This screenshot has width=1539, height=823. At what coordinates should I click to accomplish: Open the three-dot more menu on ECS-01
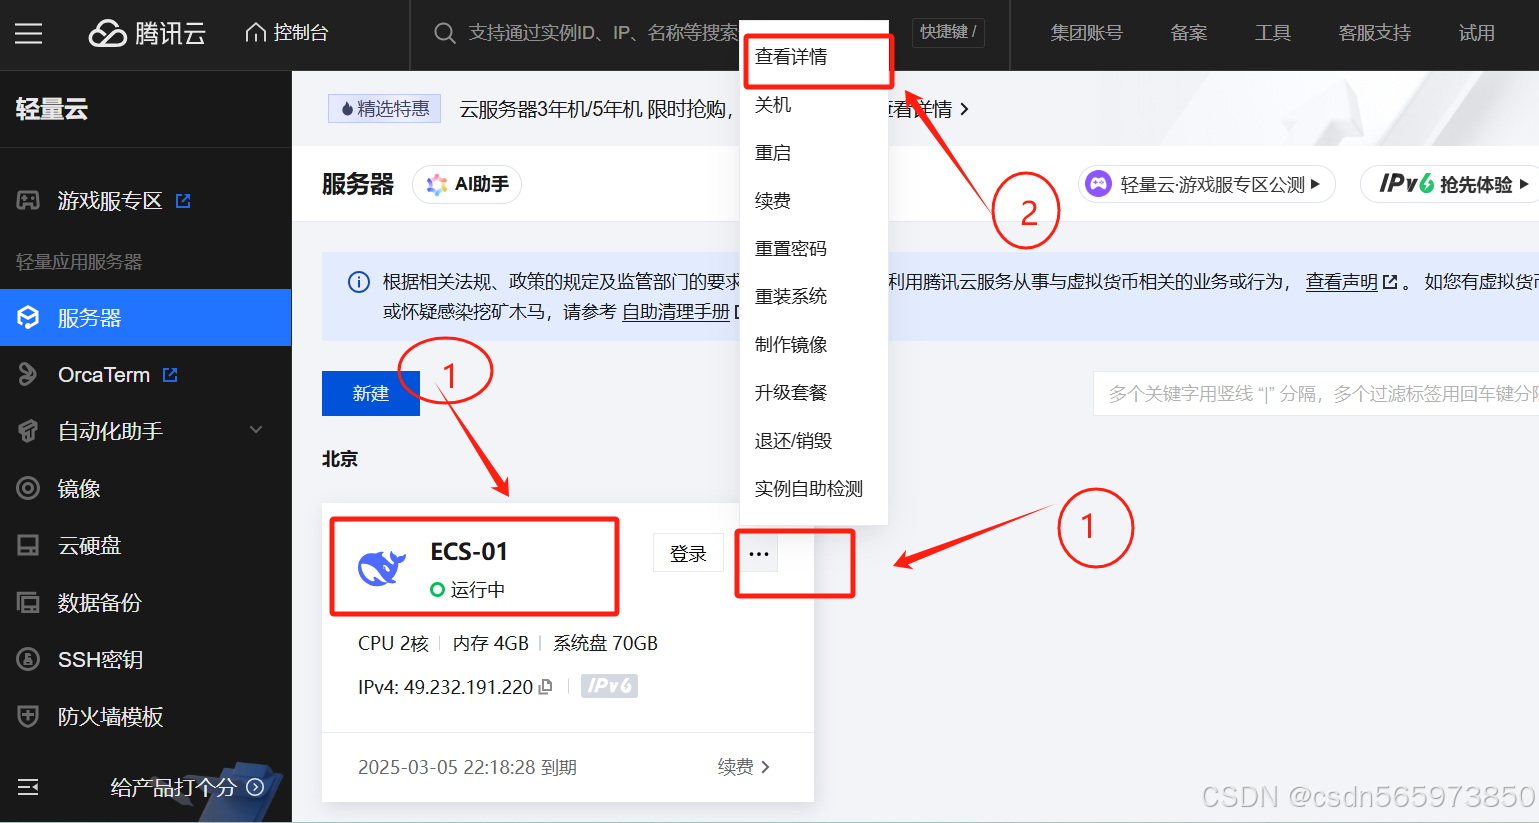point(759,553)
